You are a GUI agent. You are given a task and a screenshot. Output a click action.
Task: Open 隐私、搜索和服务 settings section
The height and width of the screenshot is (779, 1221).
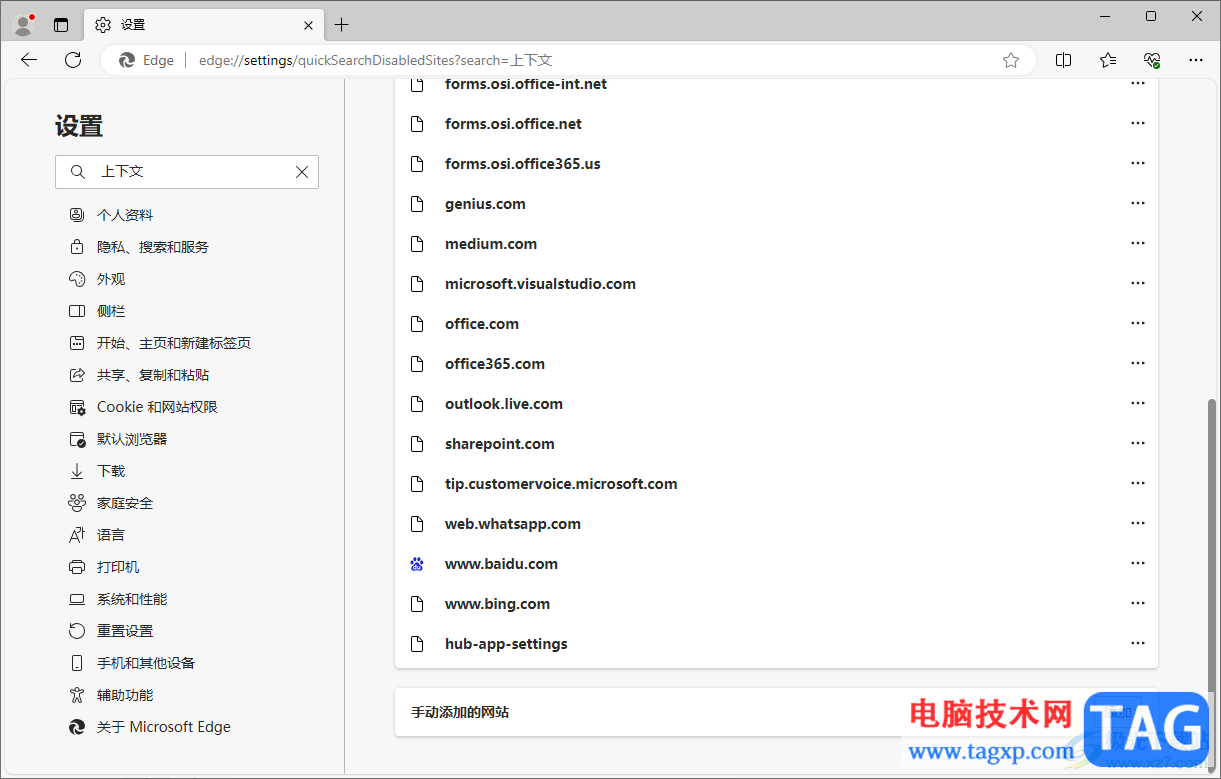pos(139,247)
